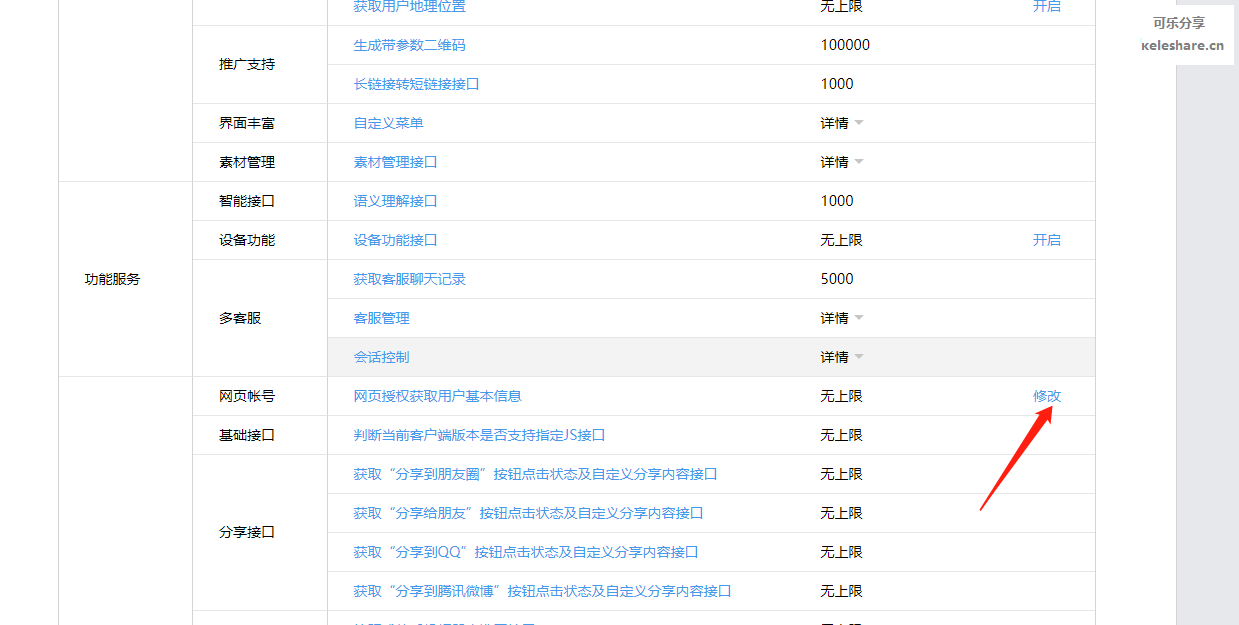Open the 长链接转短链接接口 link
Viewport: 1239px width, 625px height.
[416, 84]
